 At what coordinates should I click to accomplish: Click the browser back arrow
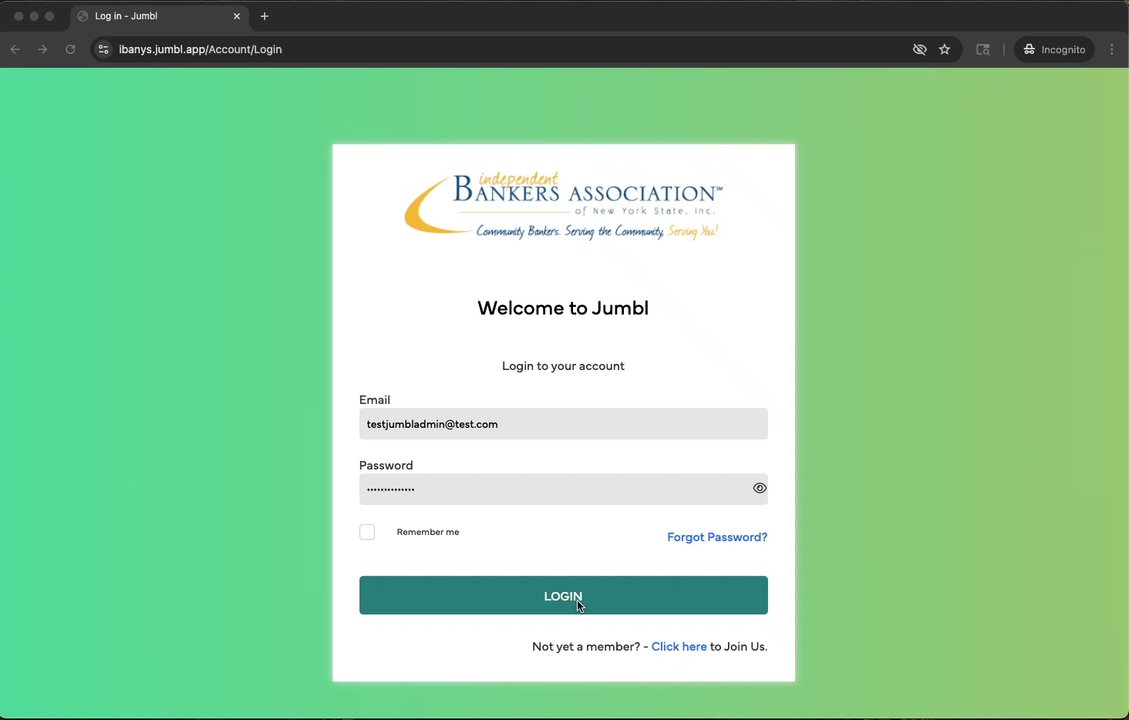point(15,50)
